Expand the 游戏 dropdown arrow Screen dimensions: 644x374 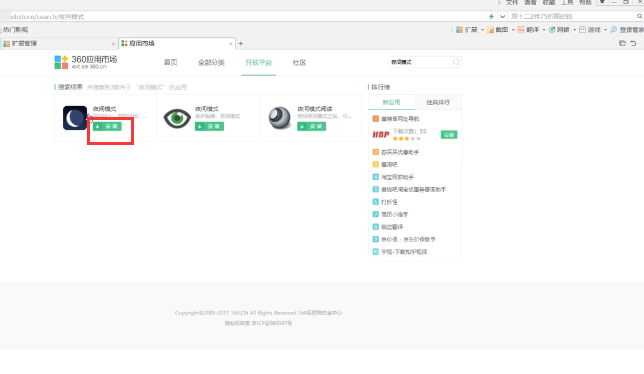click(x=605, y=30)
